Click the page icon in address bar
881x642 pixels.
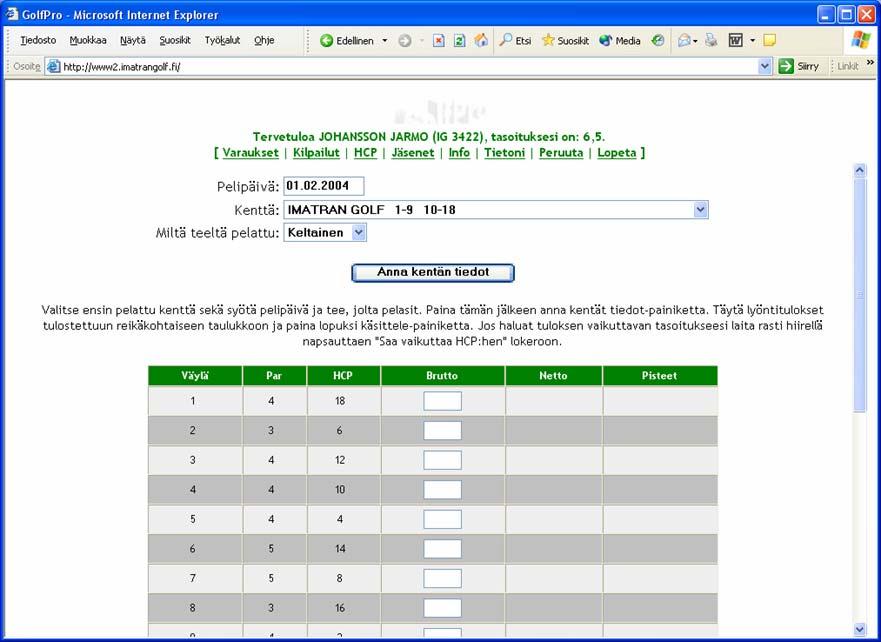point(53,66)
